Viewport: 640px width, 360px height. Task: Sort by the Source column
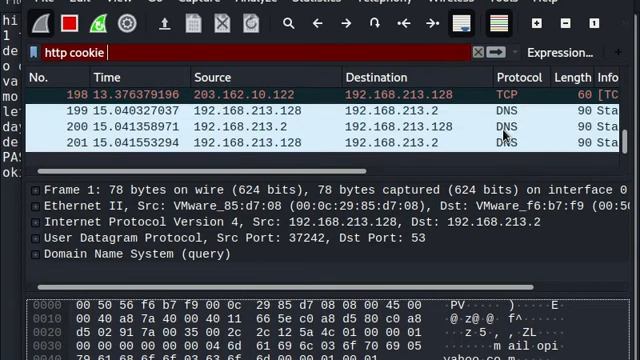point(266,78)
